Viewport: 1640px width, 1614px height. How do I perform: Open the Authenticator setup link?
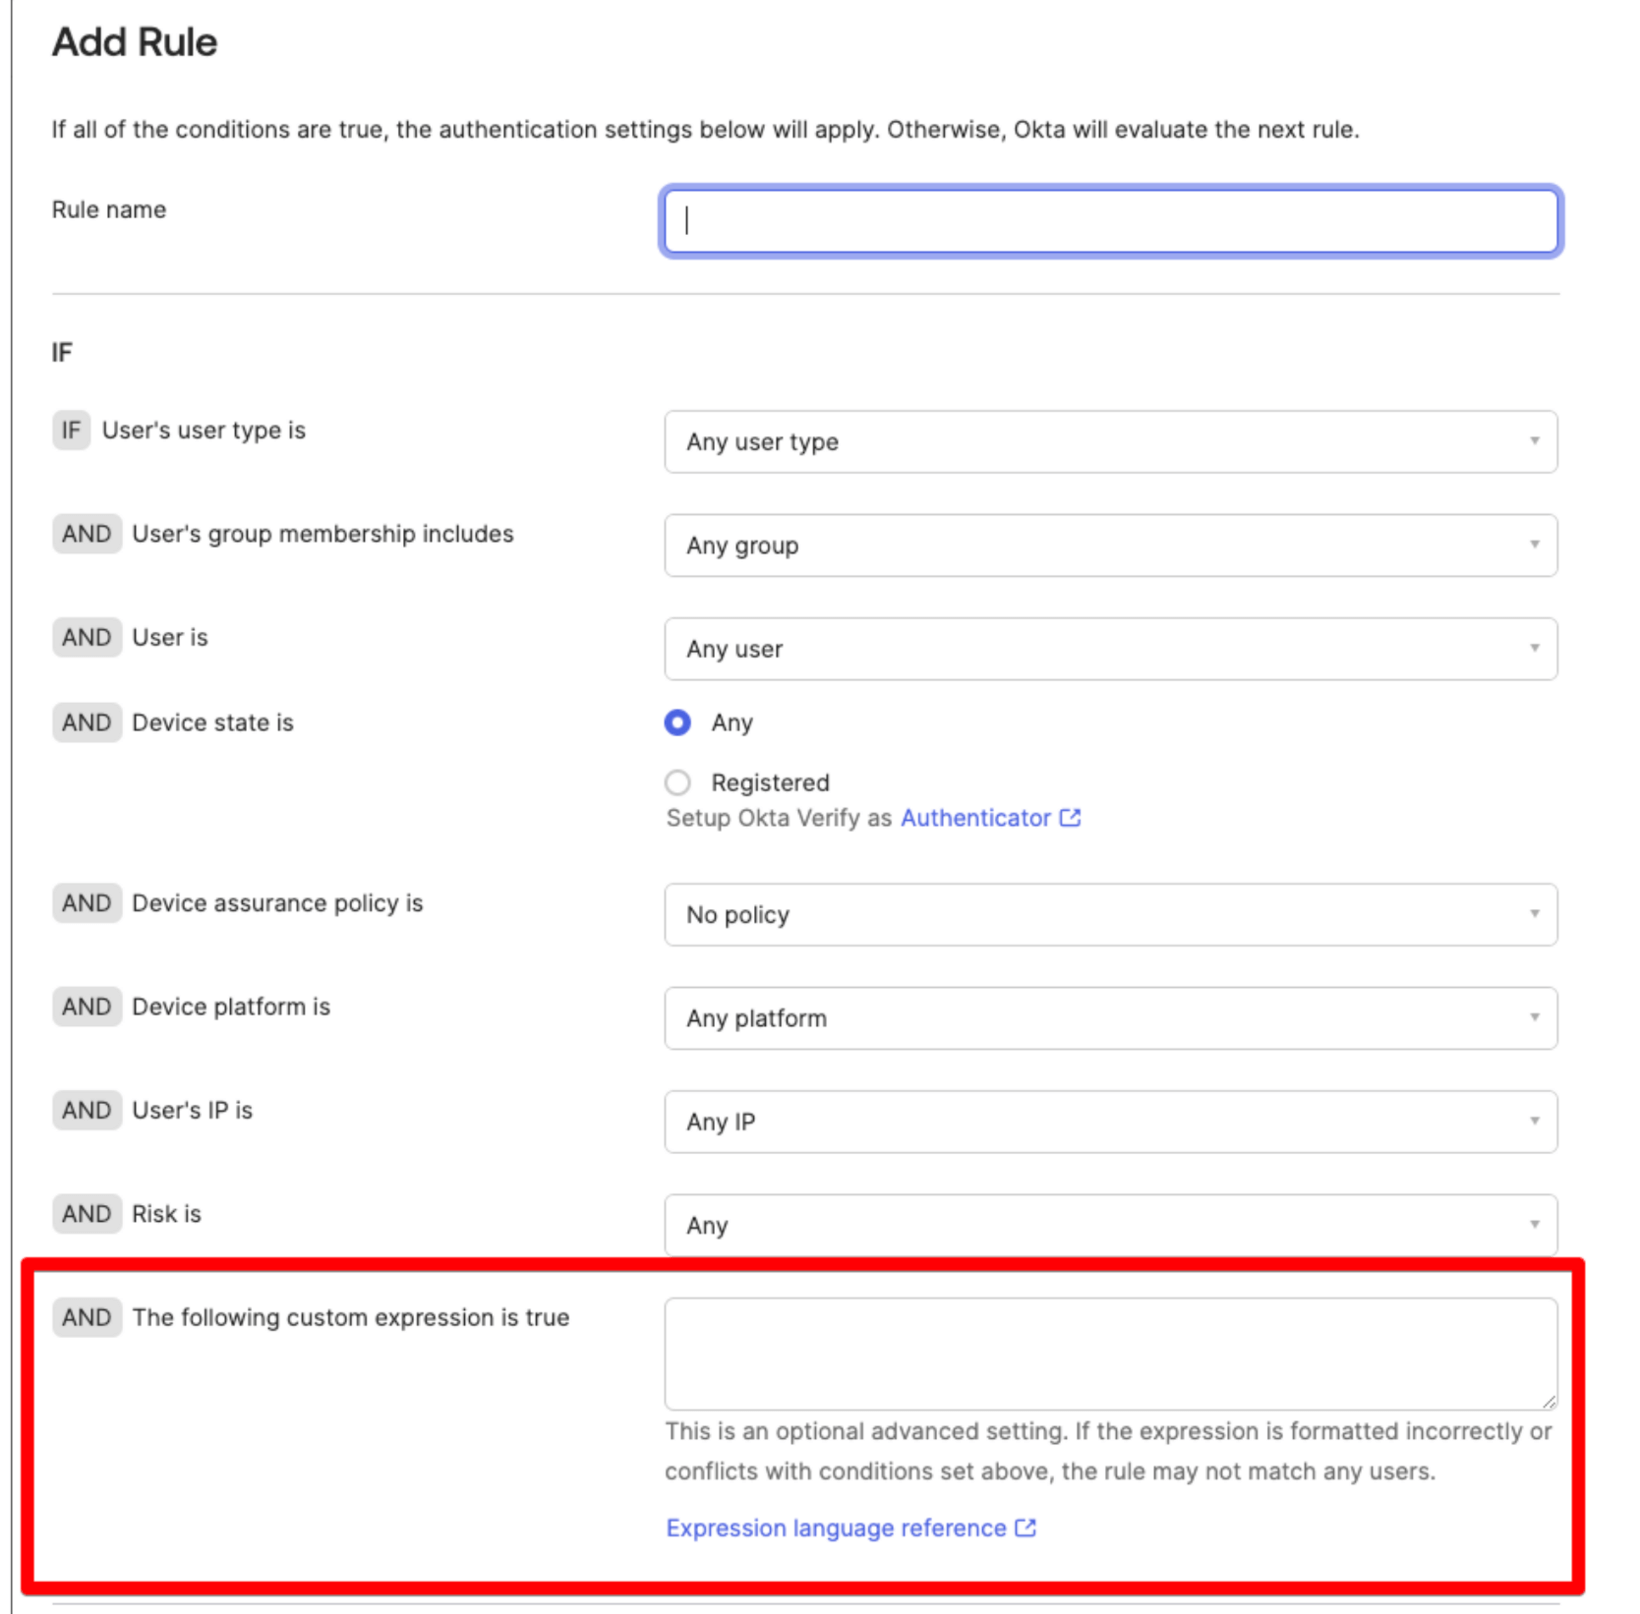pos(975,818)
